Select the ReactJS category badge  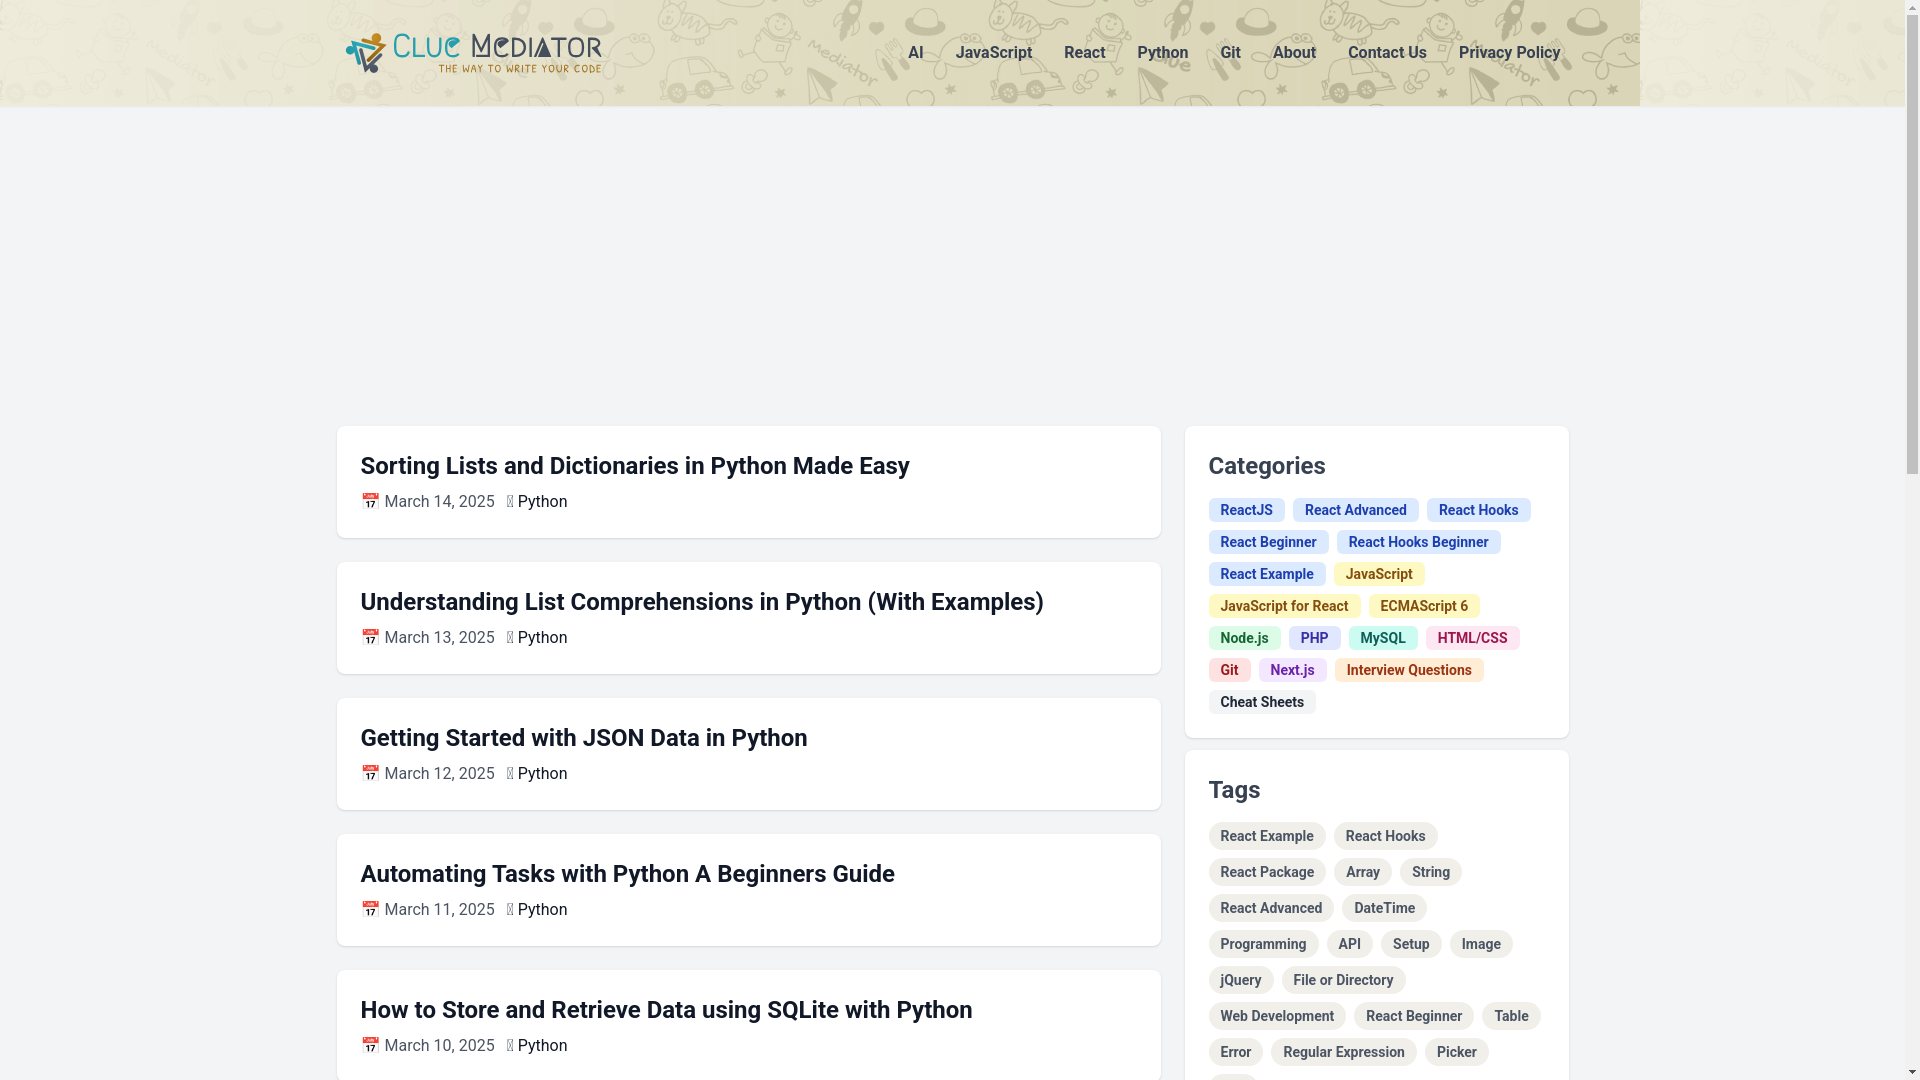pyautogui.click(x=1246, y=510)
